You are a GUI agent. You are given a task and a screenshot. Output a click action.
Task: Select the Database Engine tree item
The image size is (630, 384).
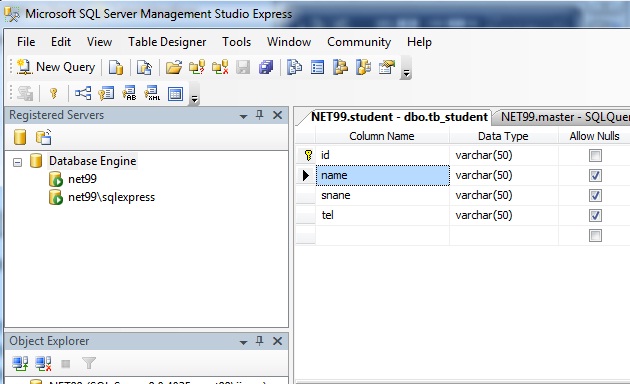92,161
